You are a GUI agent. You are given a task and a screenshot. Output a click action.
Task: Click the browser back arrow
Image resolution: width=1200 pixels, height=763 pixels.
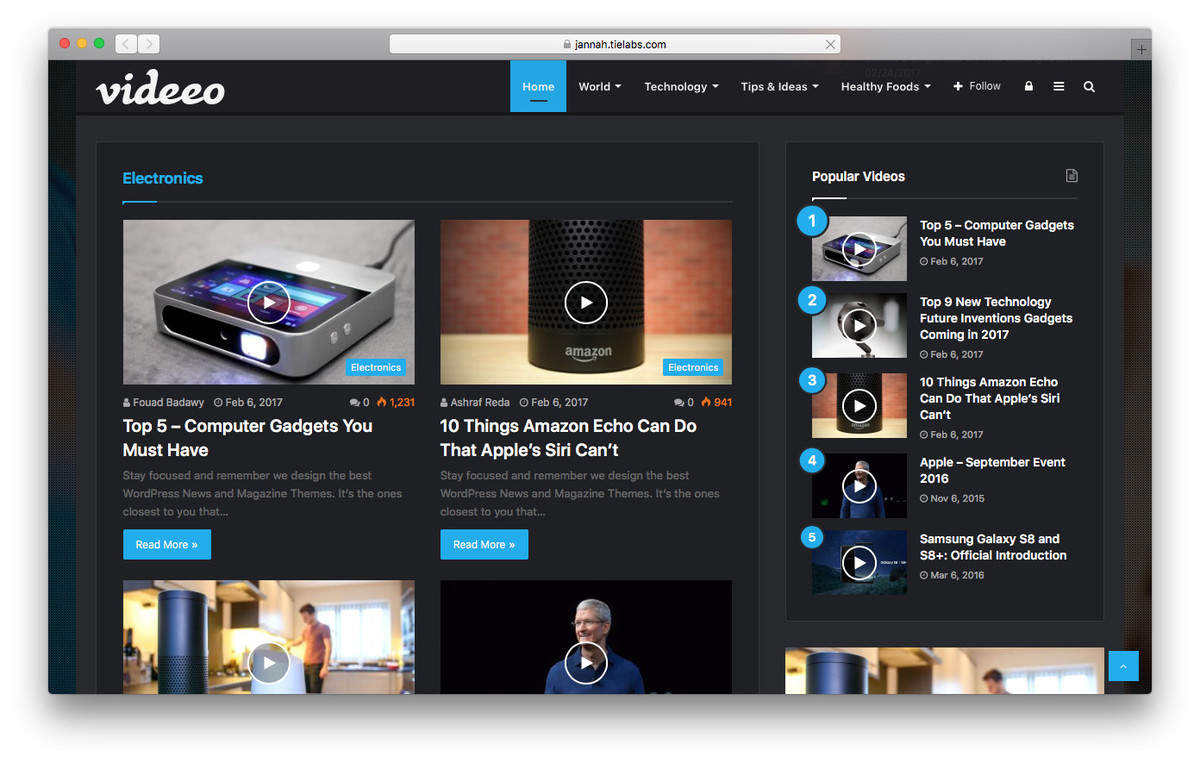tap(126, 44)
